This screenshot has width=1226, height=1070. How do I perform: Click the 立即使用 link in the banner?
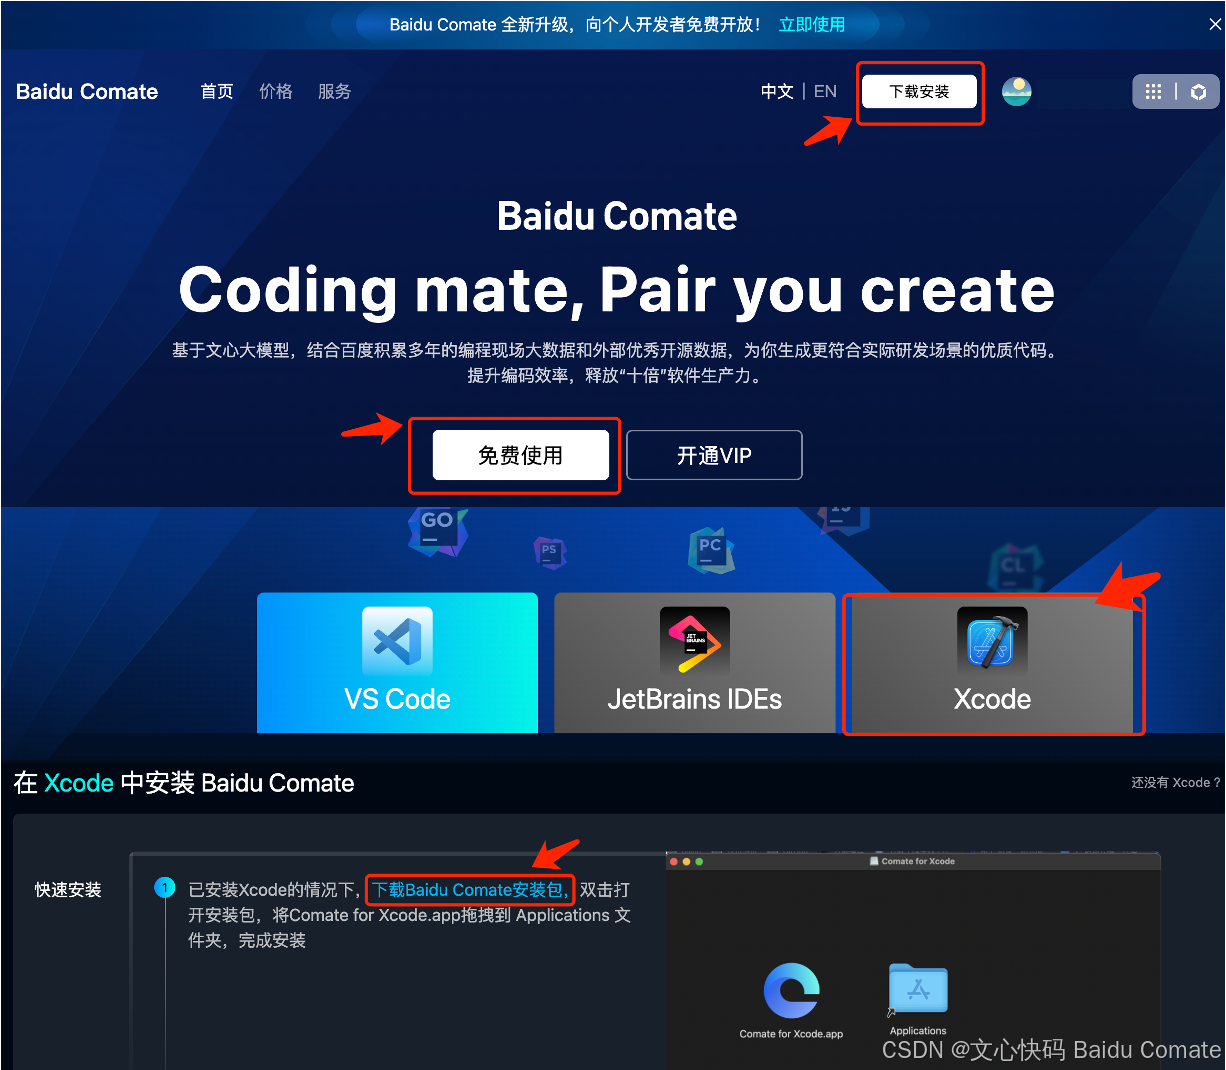[x=812, y=24]
